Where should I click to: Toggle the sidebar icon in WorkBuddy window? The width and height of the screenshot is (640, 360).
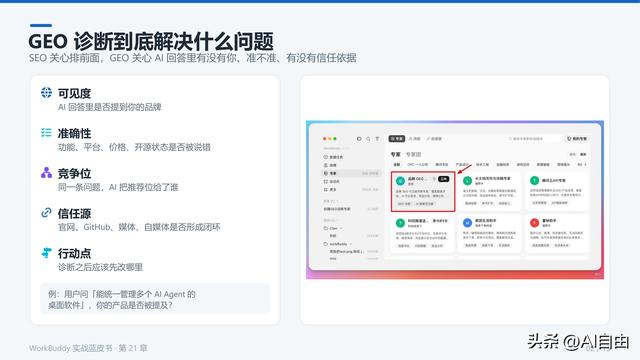coord(359,139)
